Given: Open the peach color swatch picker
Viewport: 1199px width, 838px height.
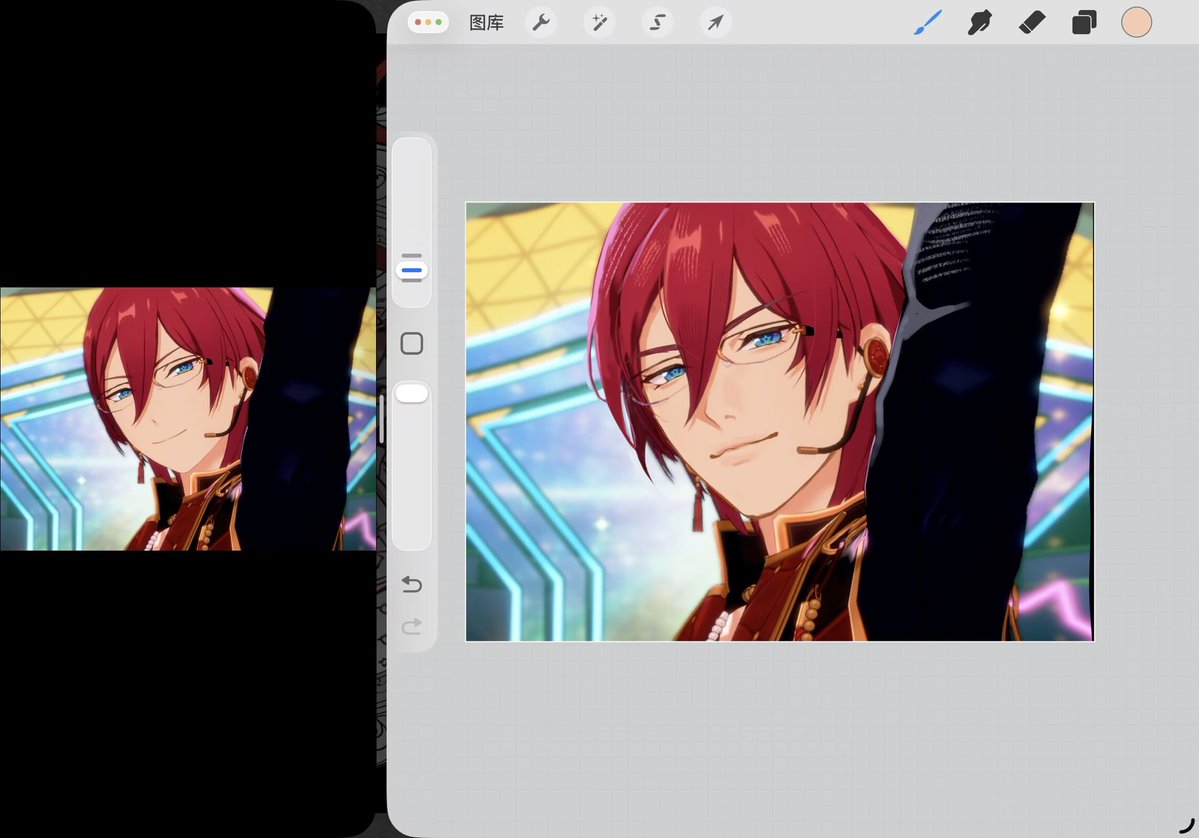Looking at the screenshot, I should (x=1136, y=23).
